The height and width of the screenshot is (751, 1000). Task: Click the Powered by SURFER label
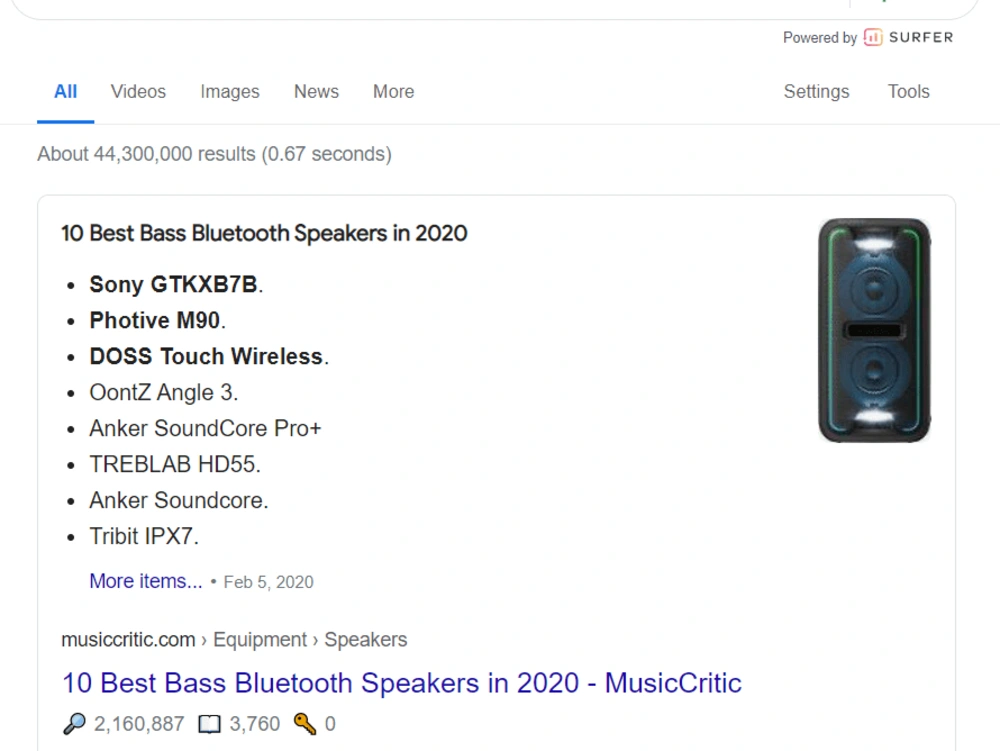868,38
